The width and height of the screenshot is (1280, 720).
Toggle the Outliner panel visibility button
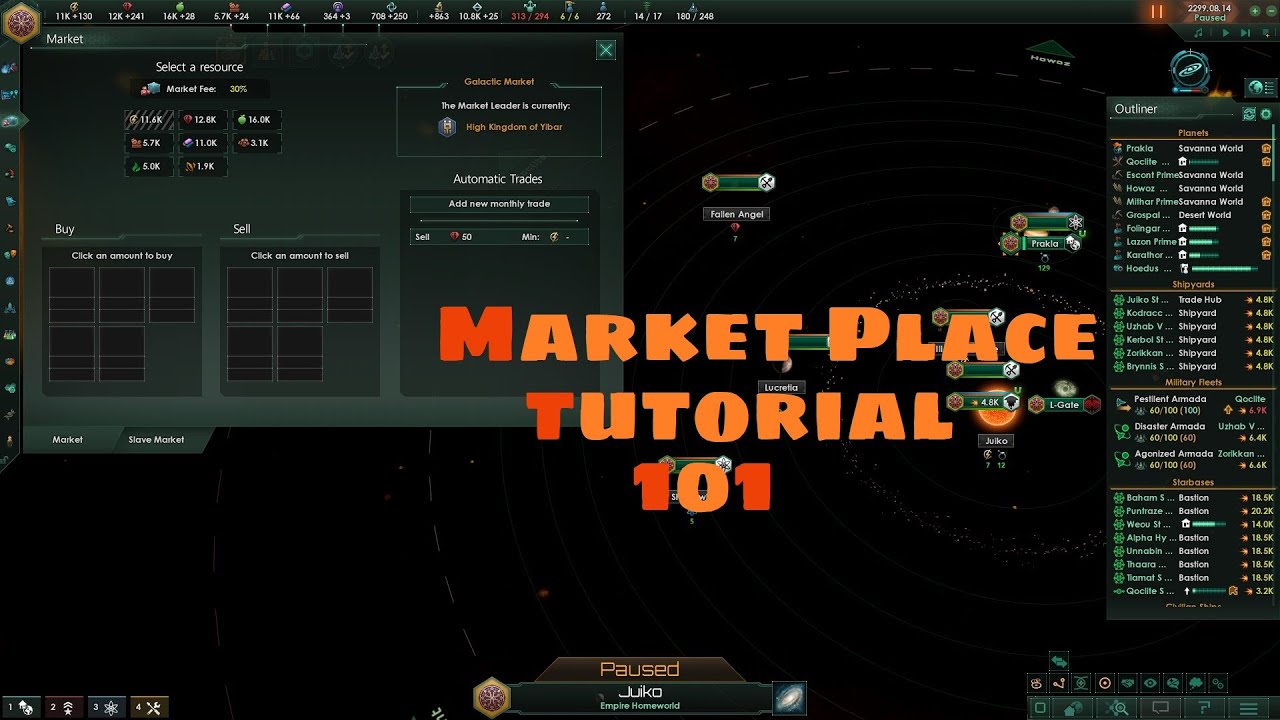tap(1260, 87)
